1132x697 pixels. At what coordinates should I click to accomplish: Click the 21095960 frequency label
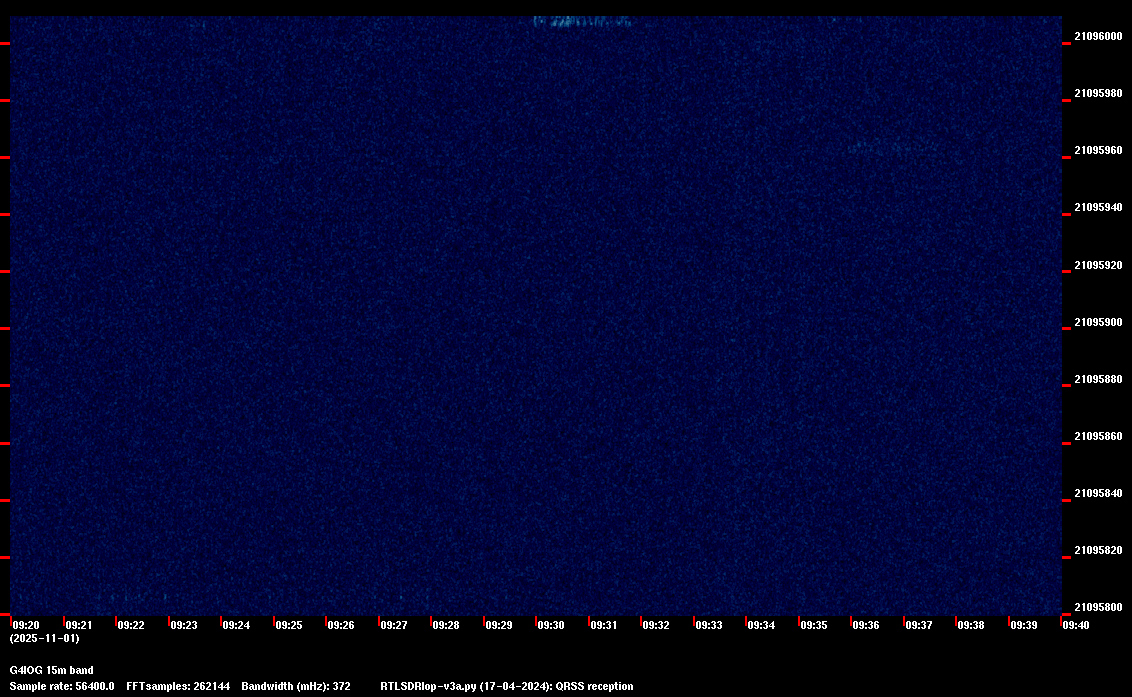point(1098,150)
